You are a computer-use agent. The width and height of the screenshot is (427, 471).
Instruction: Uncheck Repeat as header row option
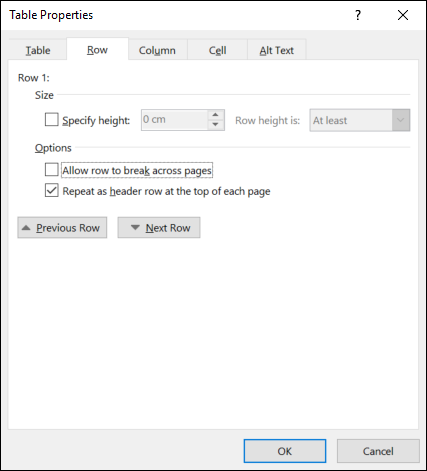[x=52, y=190]
